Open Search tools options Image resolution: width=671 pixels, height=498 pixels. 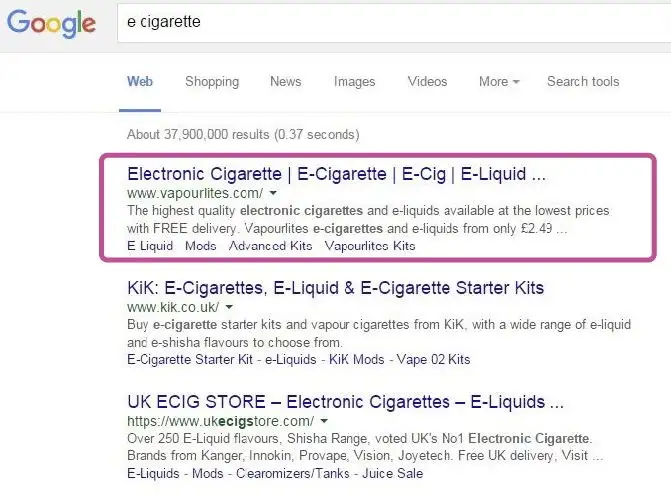click(x=583, y=81)
